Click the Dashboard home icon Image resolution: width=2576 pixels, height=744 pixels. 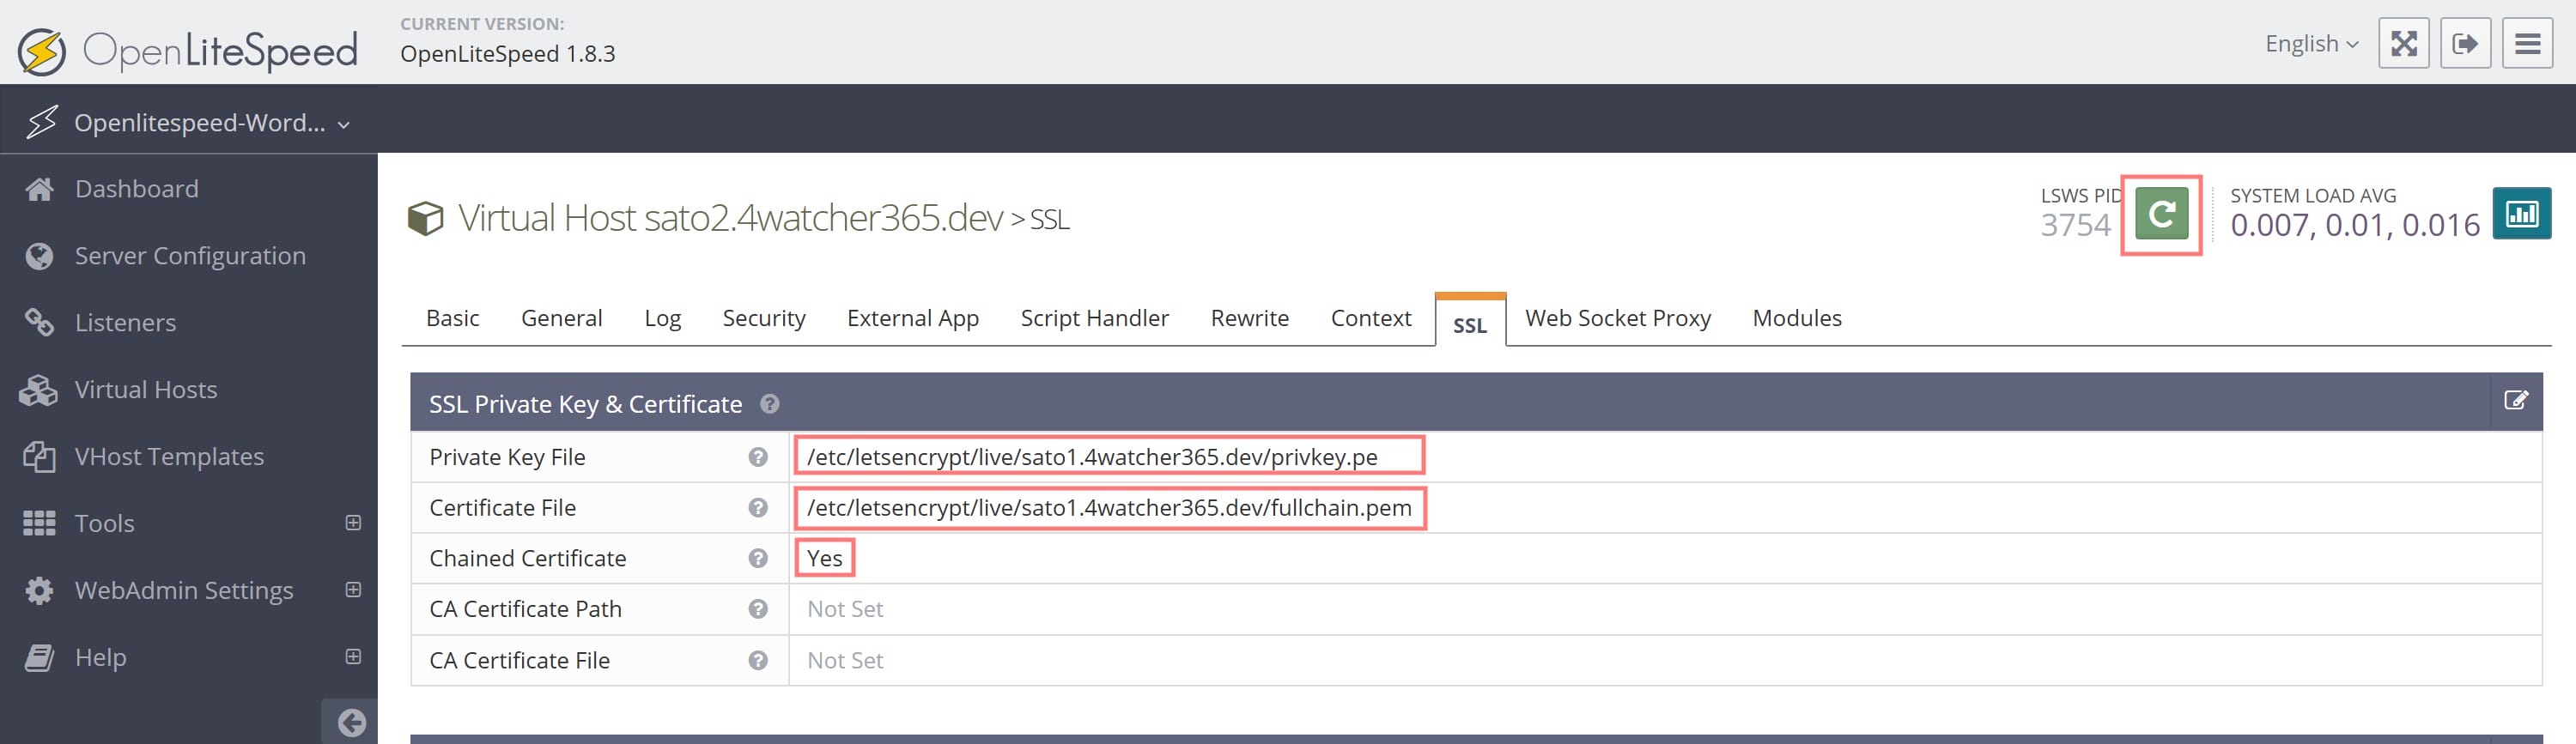click(x=39, y=188)
